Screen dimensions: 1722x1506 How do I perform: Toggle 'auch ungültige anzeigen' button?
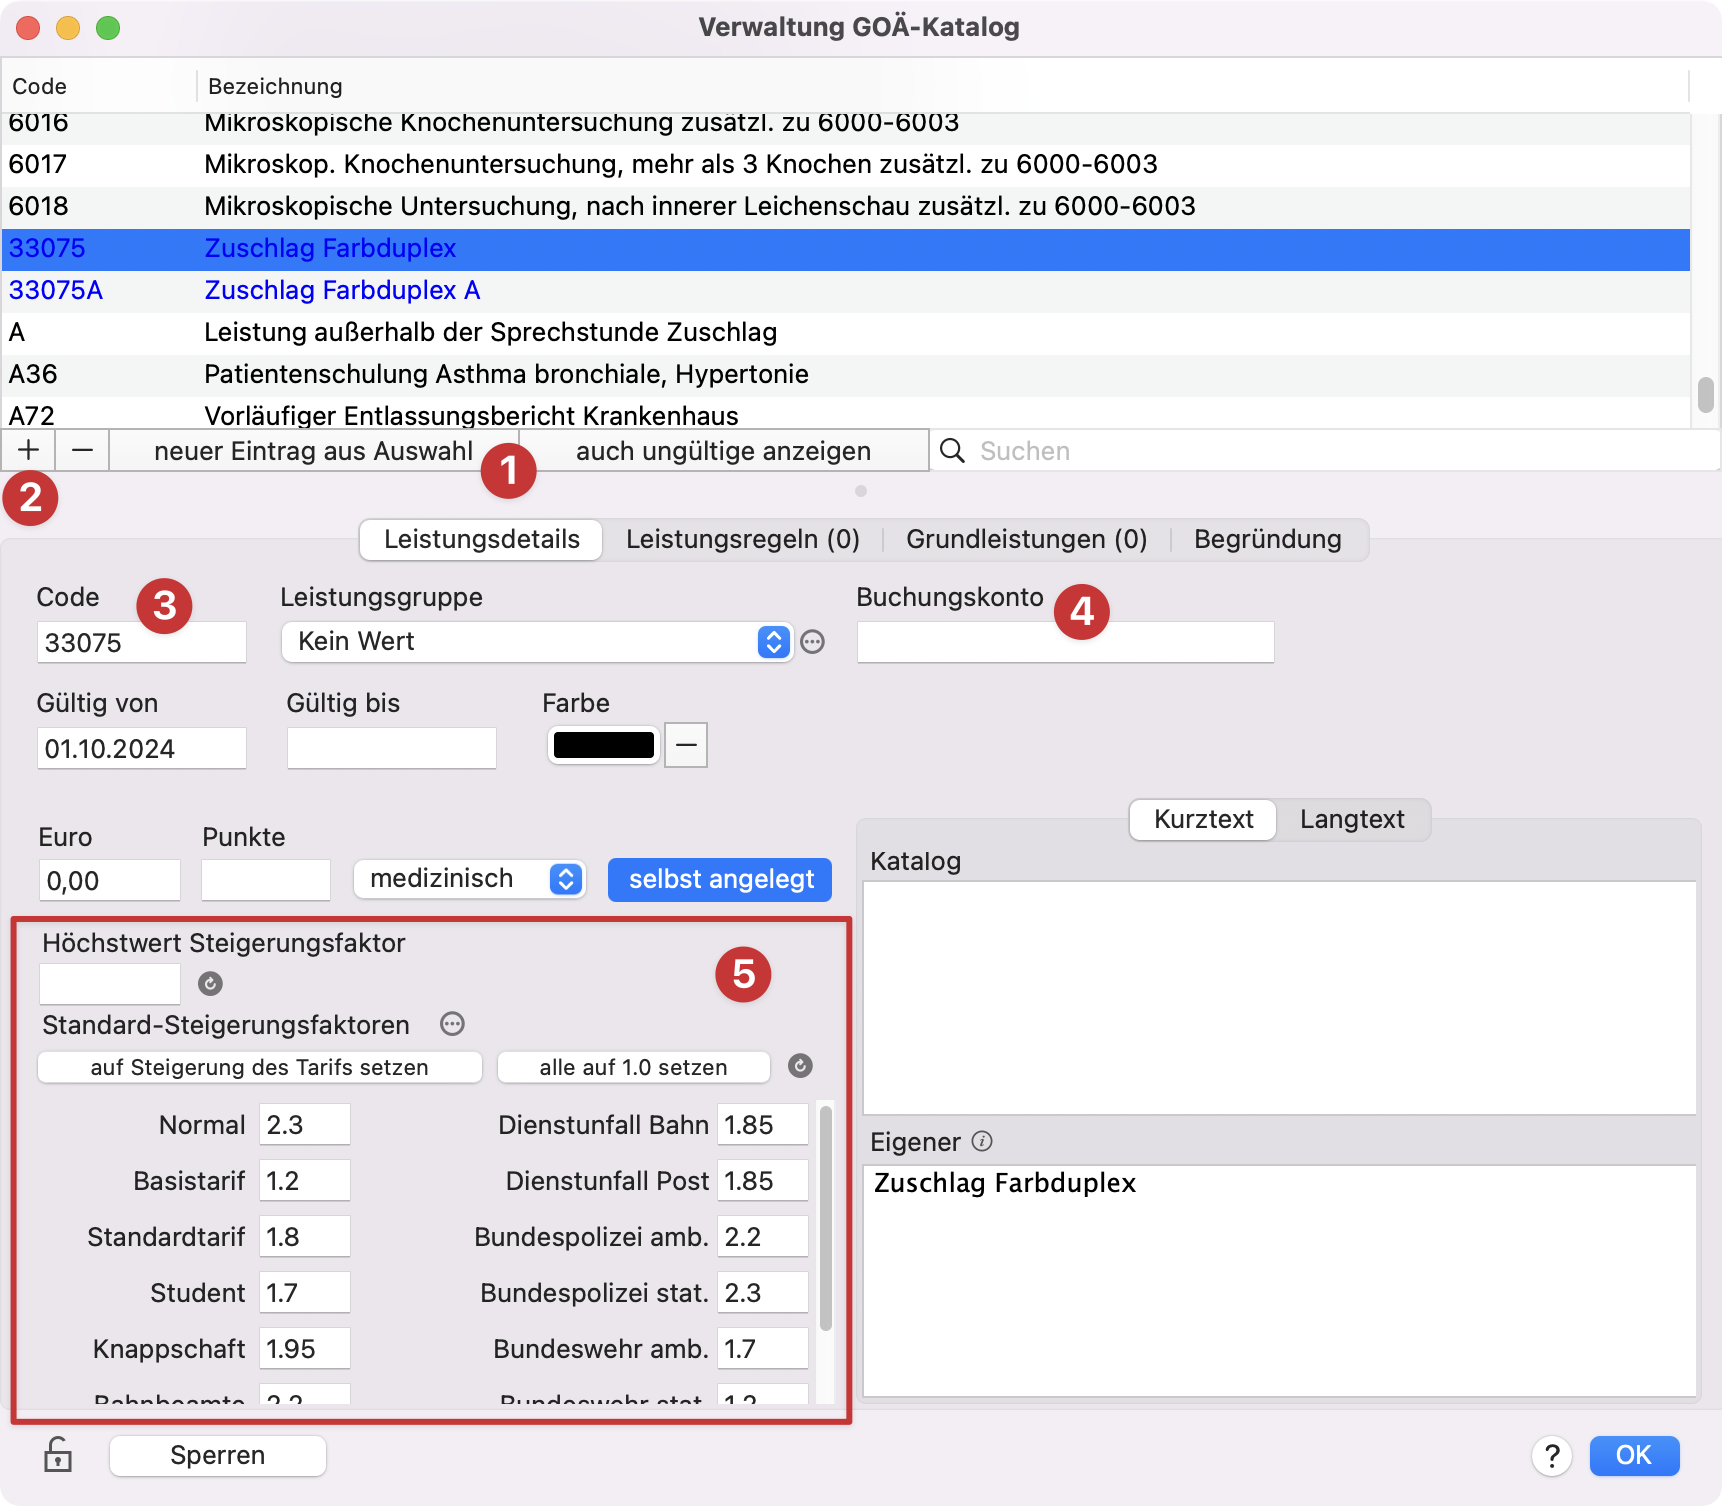(724, 451)
